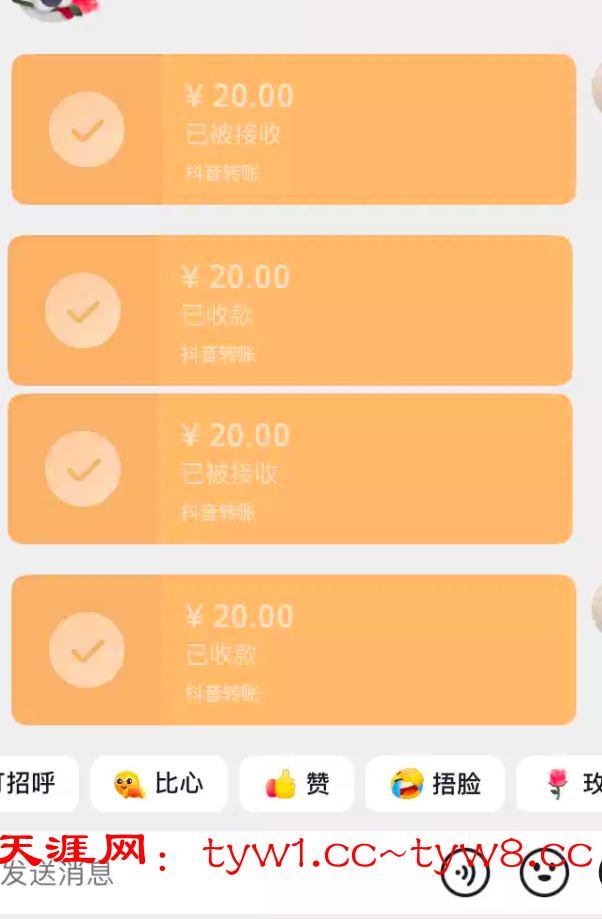Send the 捂脸 facepalm quick reply
This screenshot has height=919, width=602.
(x=435, y=784)
